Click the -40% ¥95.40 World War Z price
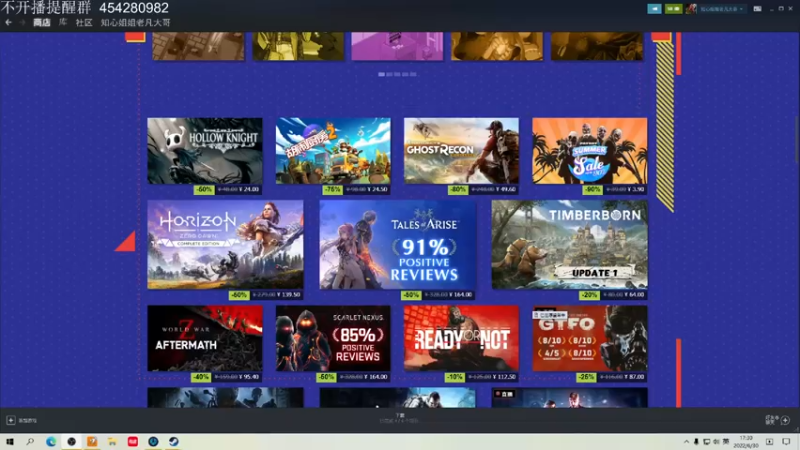This screenshot has height=450, width=800. (226, 377)
